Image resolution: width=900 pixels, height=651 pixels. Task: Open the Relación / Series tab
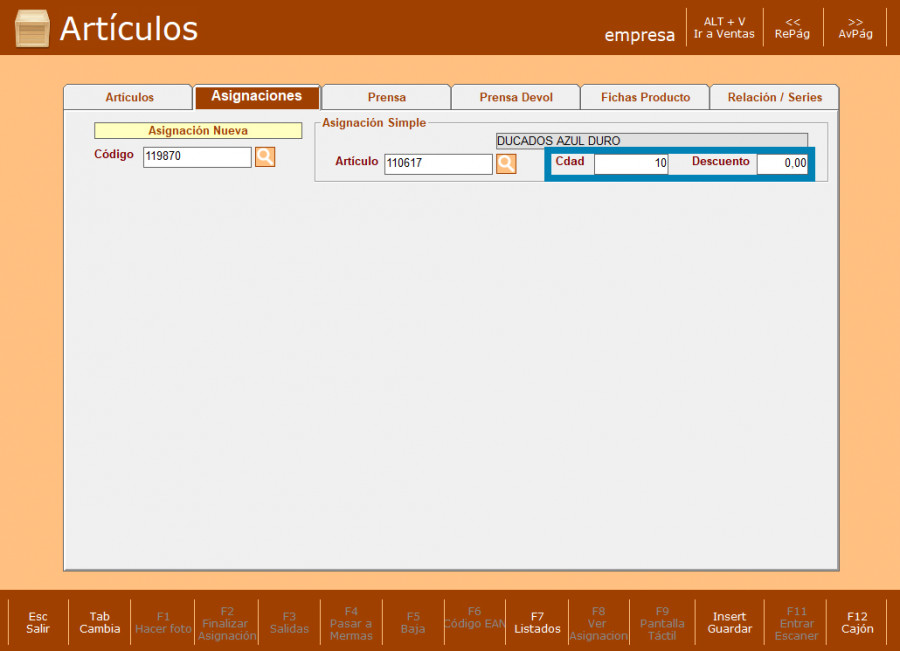click(774, 97)
